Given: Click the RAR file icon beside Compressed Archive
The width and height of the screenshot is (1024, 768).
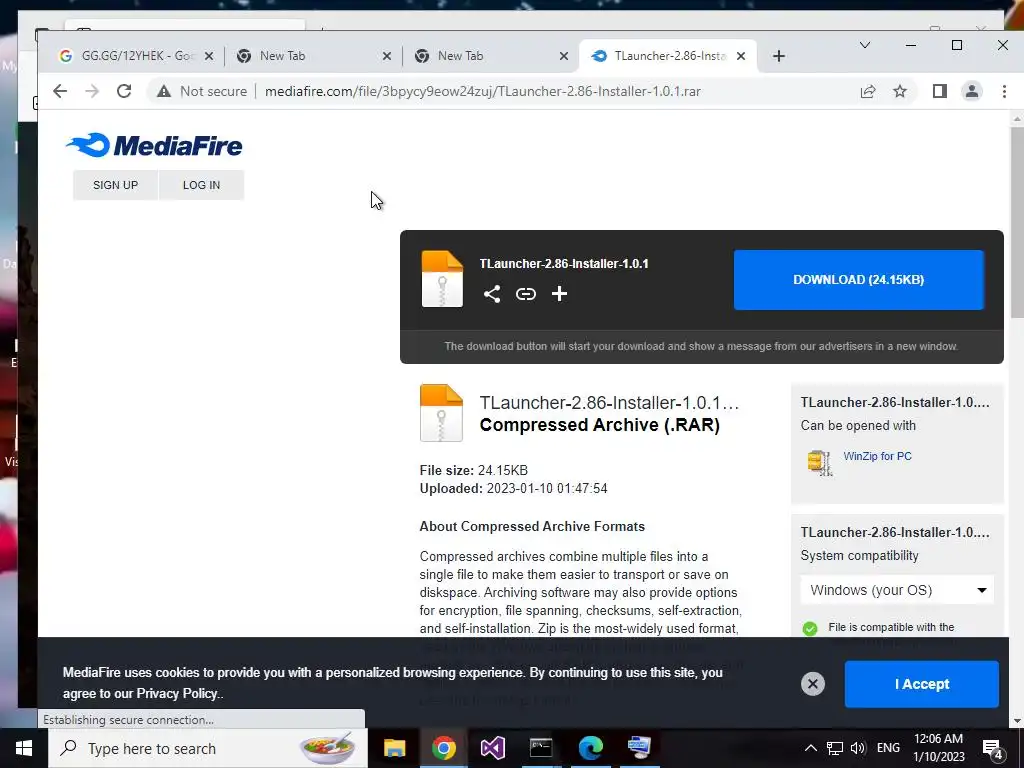Looking at the screenshot, I should (441, 413).
